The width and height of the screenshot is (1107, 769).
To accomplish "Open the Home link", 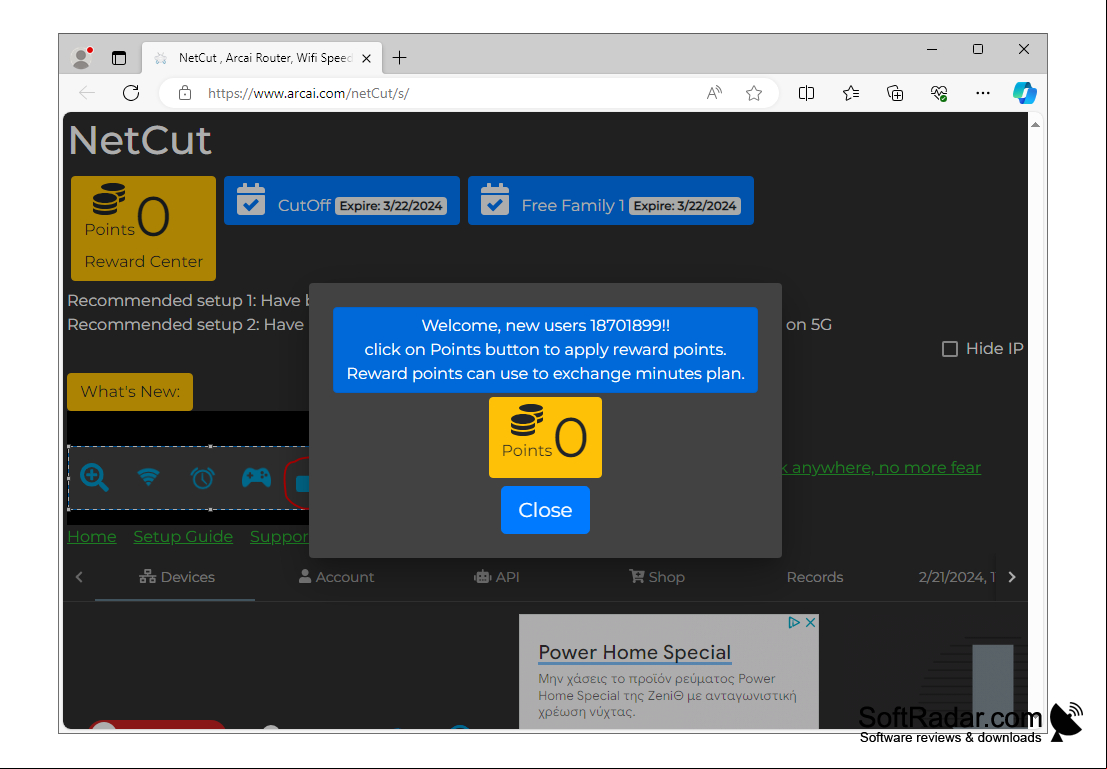I will [x=92, y=537].
